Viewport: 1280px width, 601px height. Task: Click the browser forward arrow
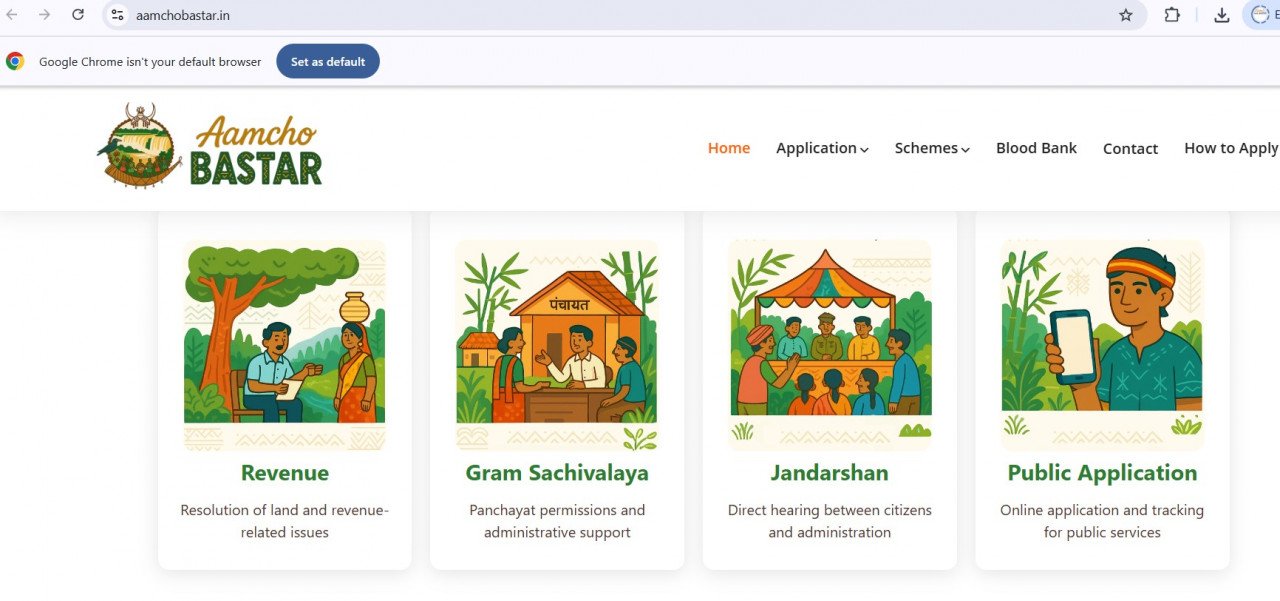pyautogui.click(x=44, y=15)
